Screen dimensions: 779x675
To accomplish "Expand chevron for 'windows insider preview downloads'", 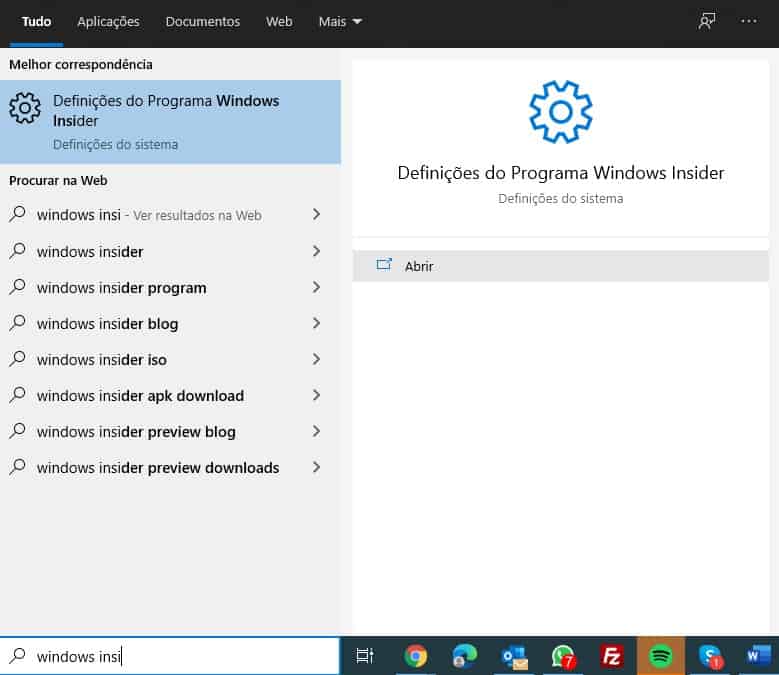I will click(316, 467).
